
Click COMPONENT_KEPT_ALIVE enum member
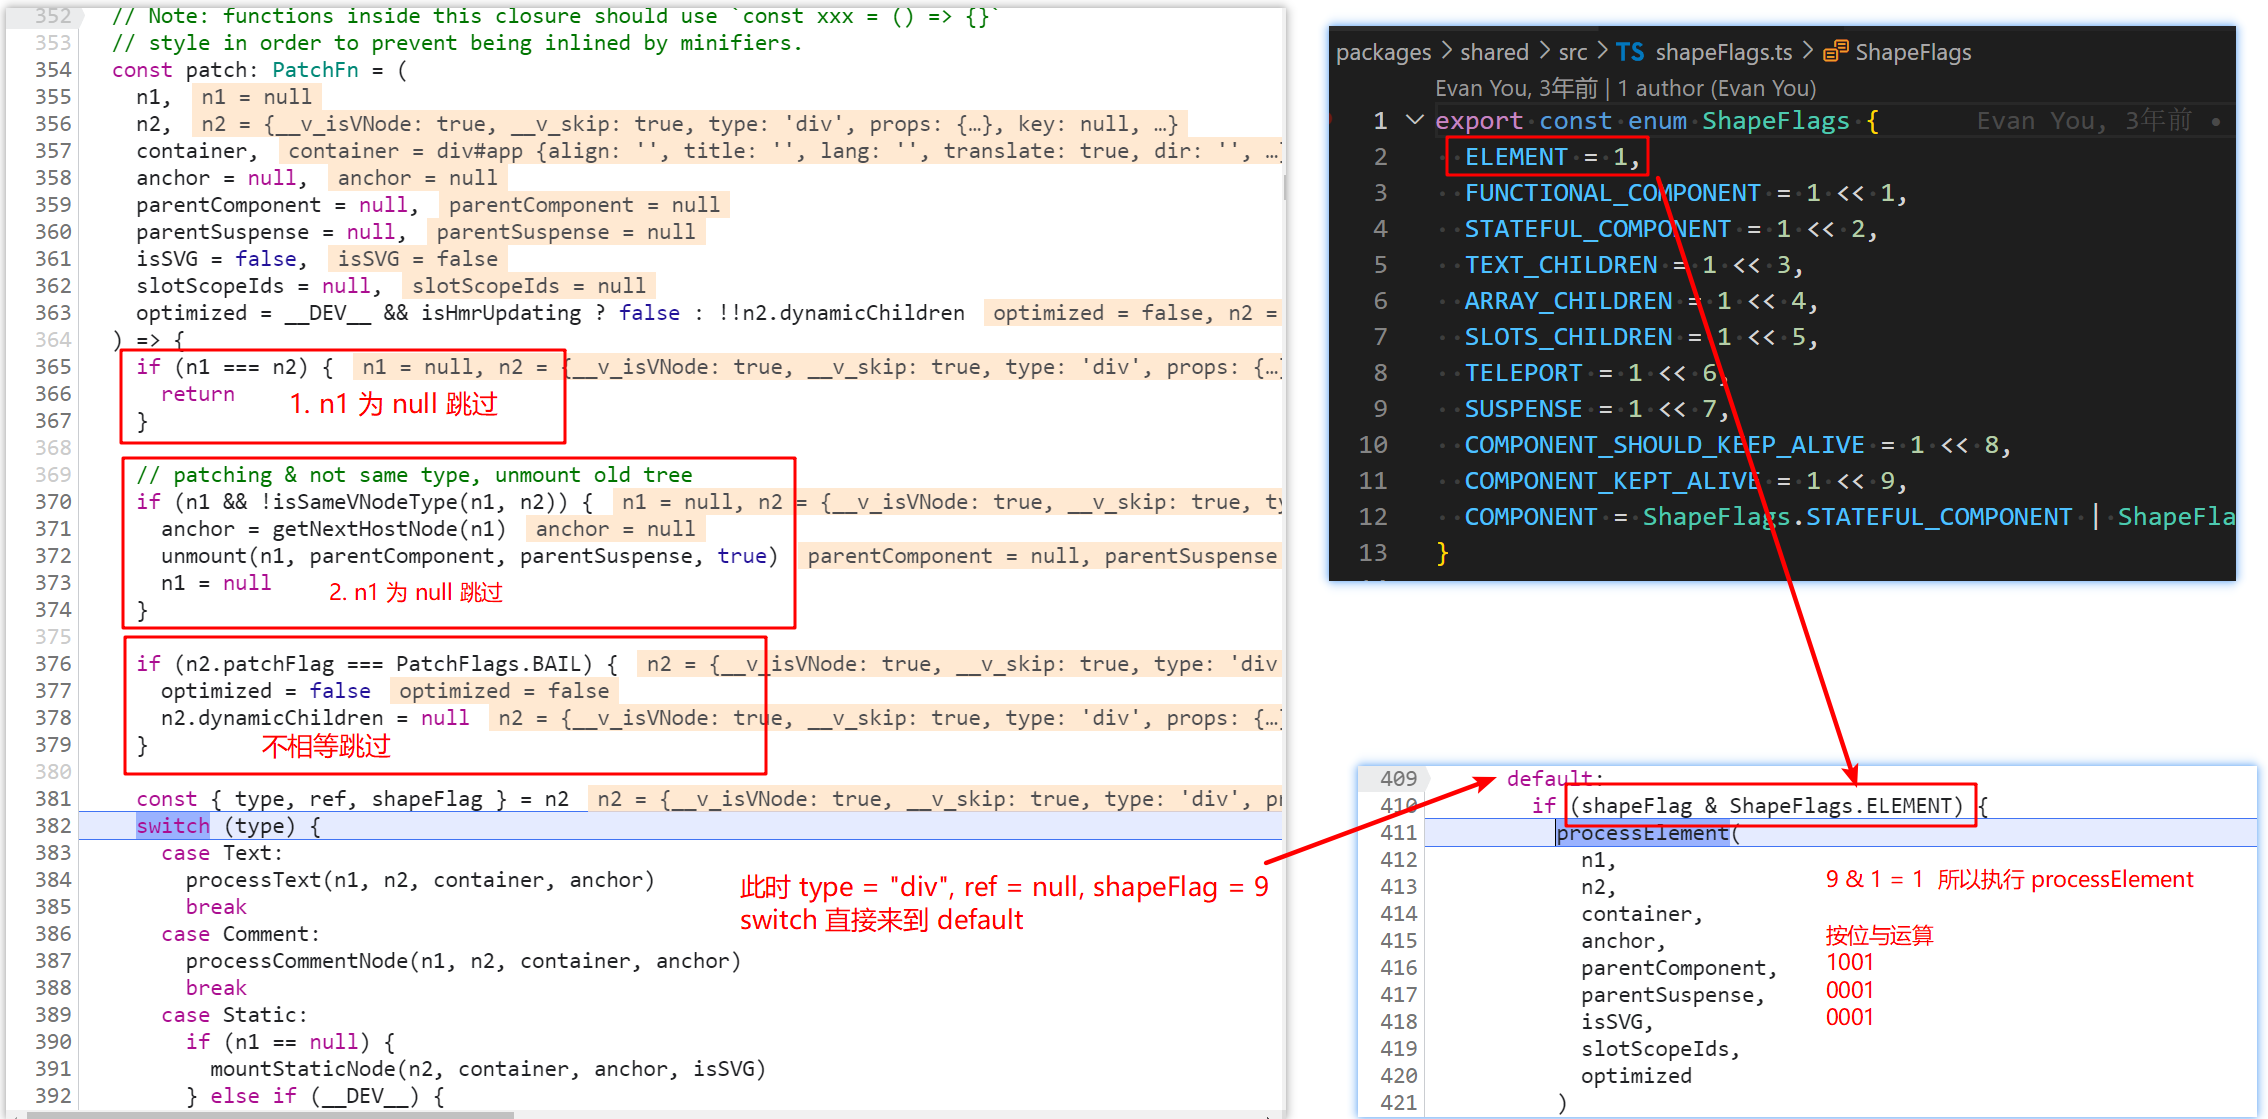1612,481
